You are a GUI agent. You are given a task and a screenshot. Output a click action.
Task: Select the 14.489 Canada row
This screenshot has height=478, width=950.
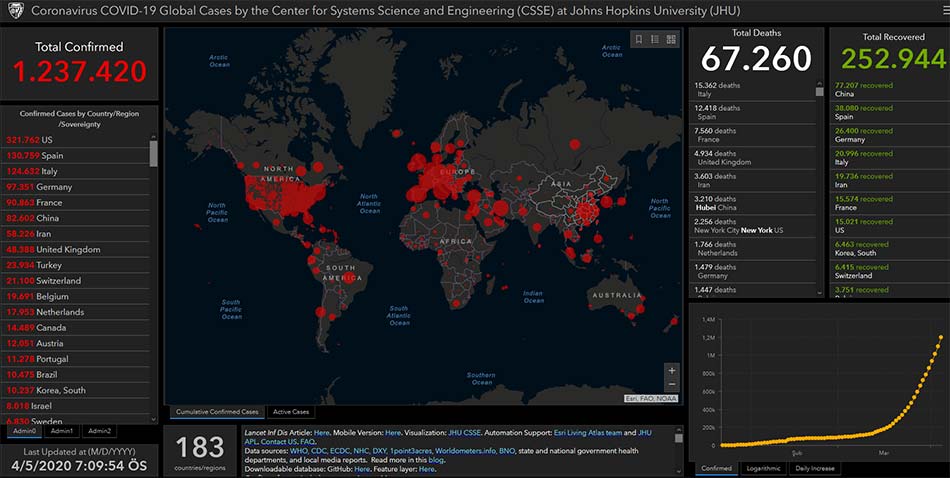[75, 328]
